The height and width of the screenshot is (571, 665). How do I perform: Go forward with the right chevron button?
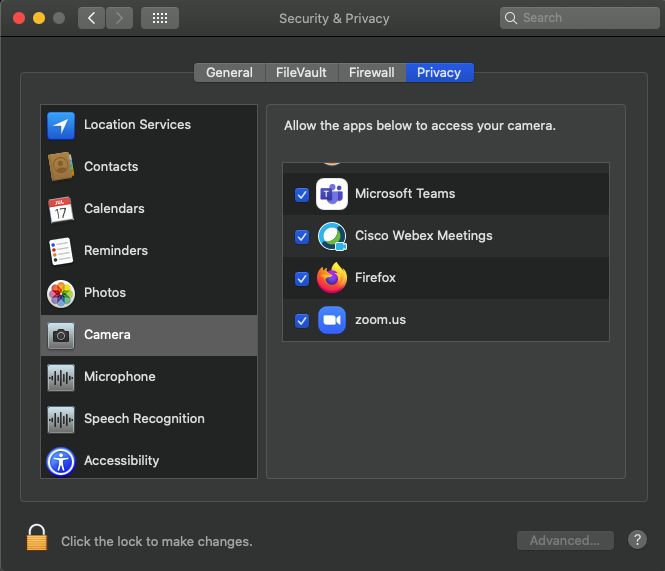(x=119, y=18)
